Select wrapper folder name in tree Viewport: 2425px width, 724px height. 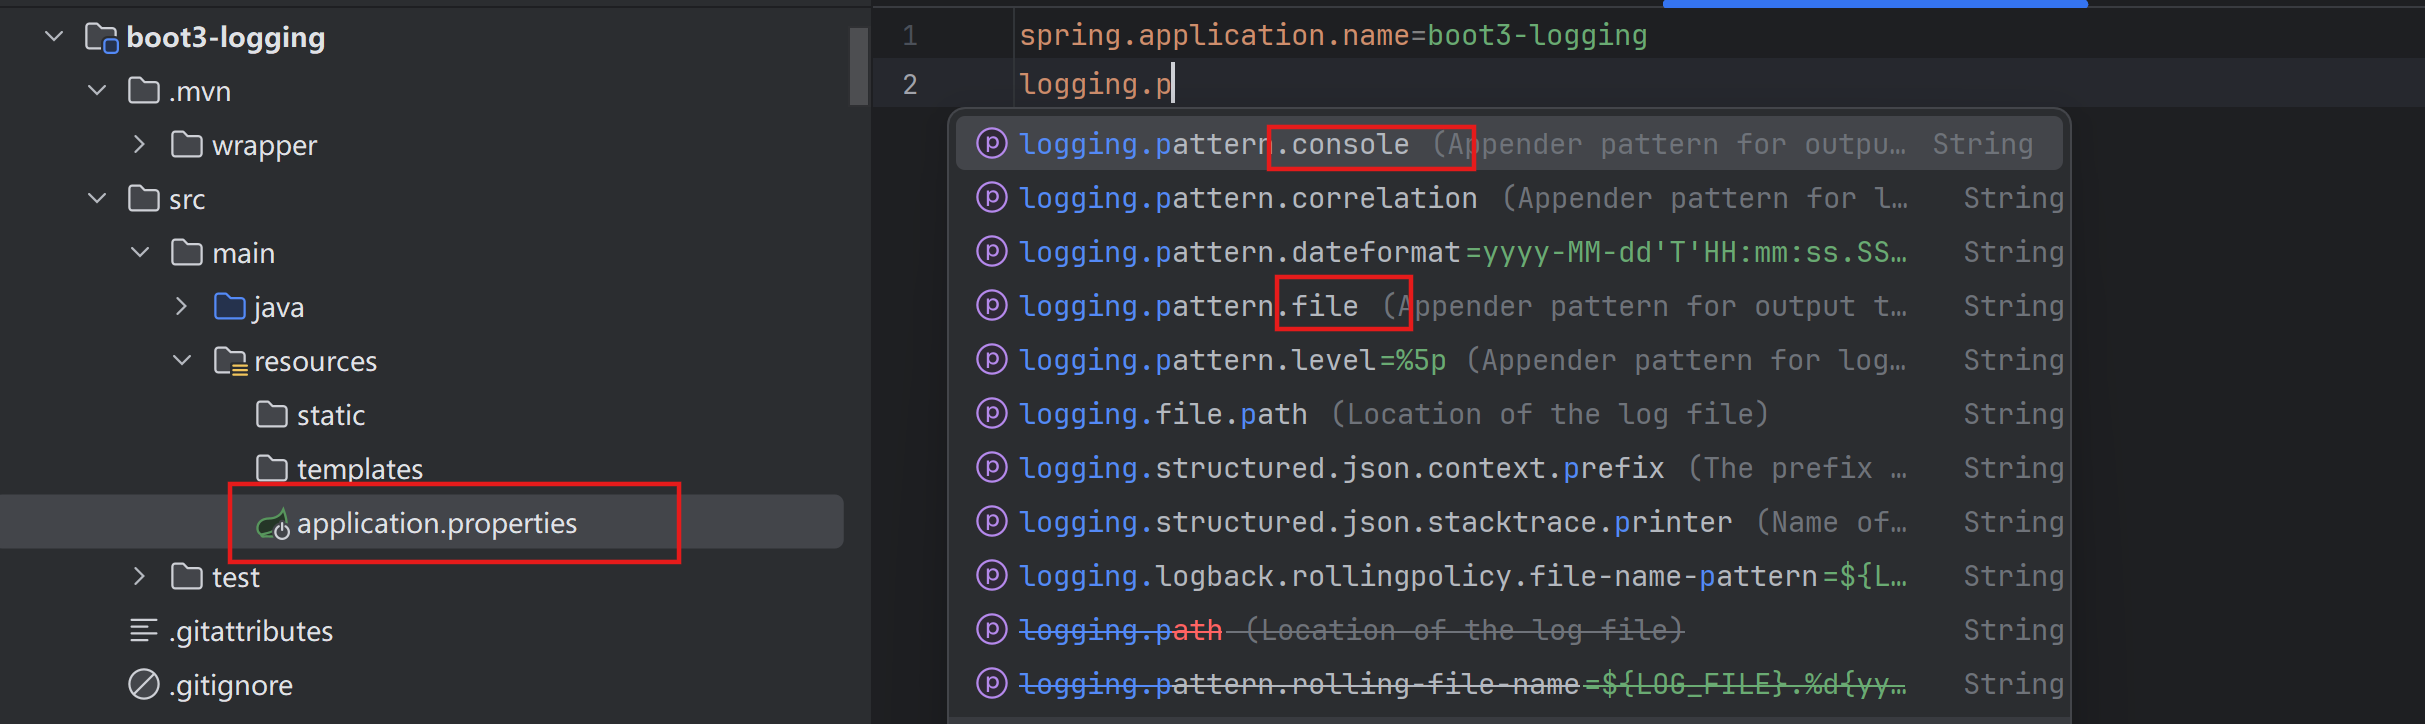click(264, 146)
